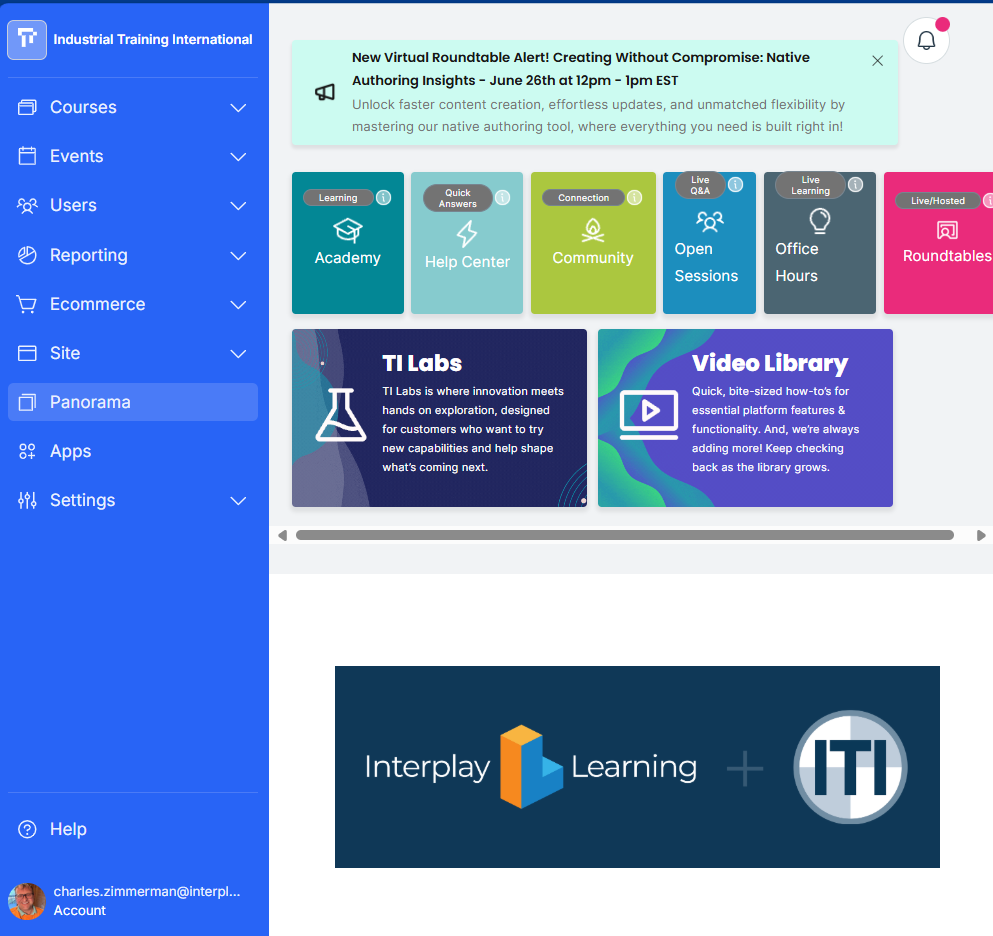Select Panorama in the sidebar
Viewport: 993px width, 936px height.
pos(133,402)
